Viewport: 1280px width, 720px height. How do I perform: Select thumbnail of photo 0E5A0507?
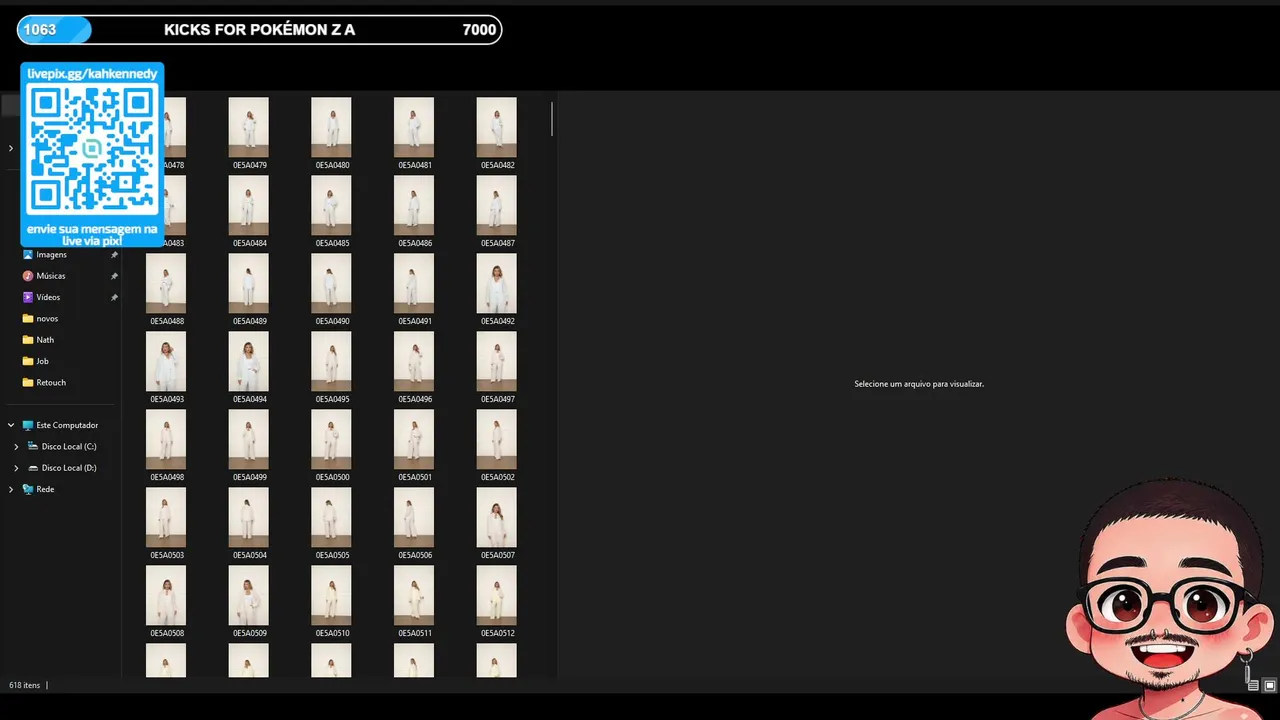pos(497,517)
